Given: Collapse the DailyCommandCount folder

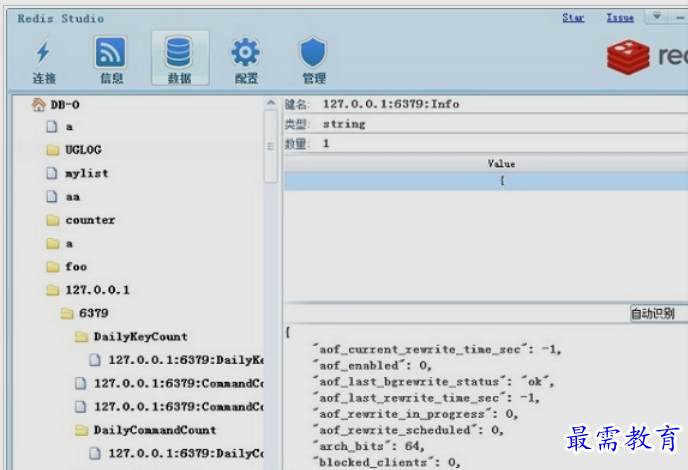Looking at the screenshot, I should tap(155, 430).
